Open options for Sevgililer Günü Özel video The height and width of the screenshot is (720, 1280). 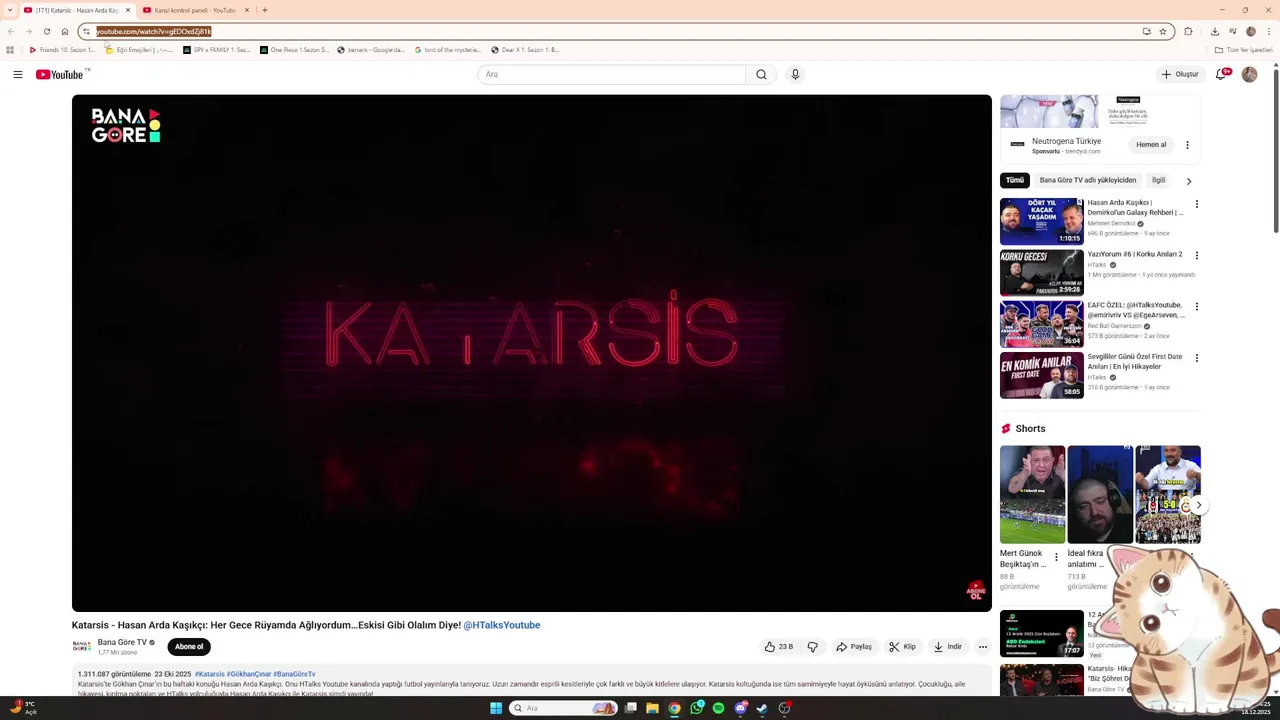(x=1196, y=357)
